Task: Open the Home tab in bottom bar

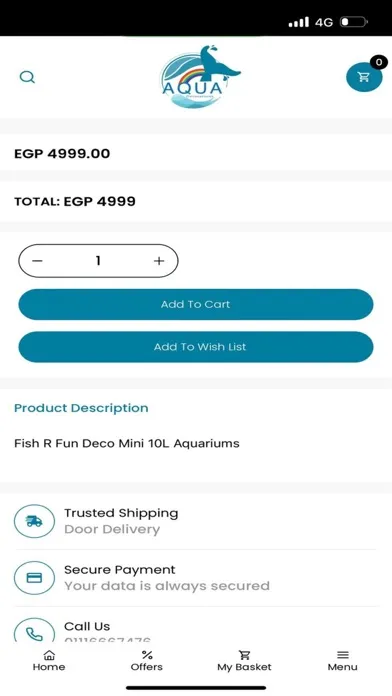Action: [49, 660]
